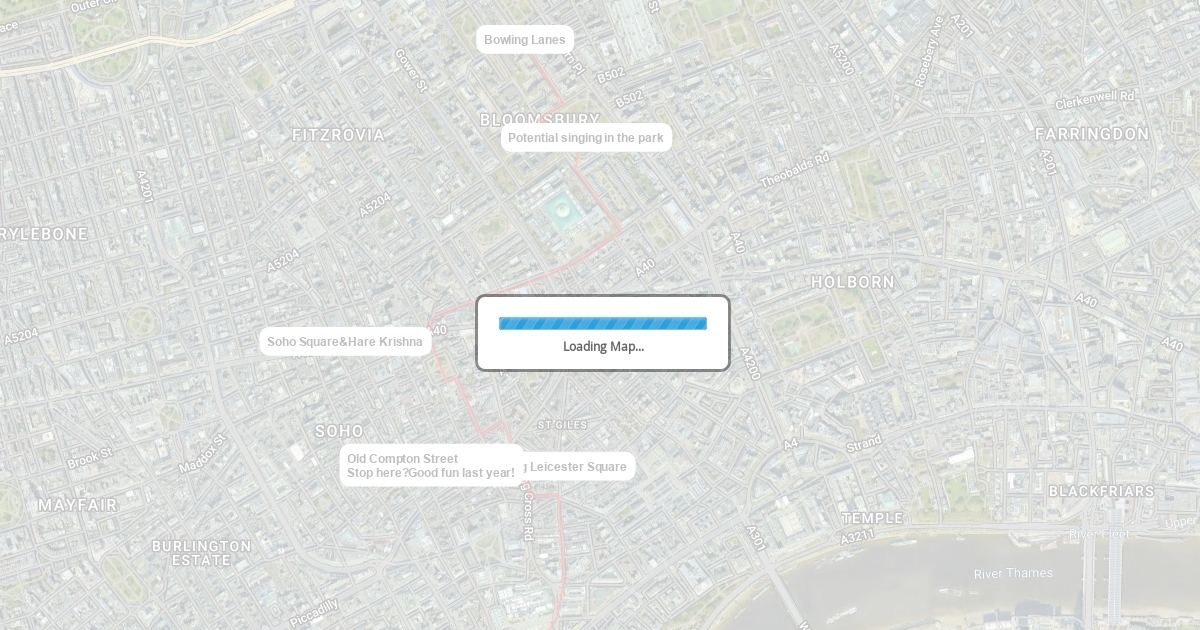Select the BLACKFRIARS map label
The width and height of the screenshot is (1200, 630).
tap(1101, 492)
